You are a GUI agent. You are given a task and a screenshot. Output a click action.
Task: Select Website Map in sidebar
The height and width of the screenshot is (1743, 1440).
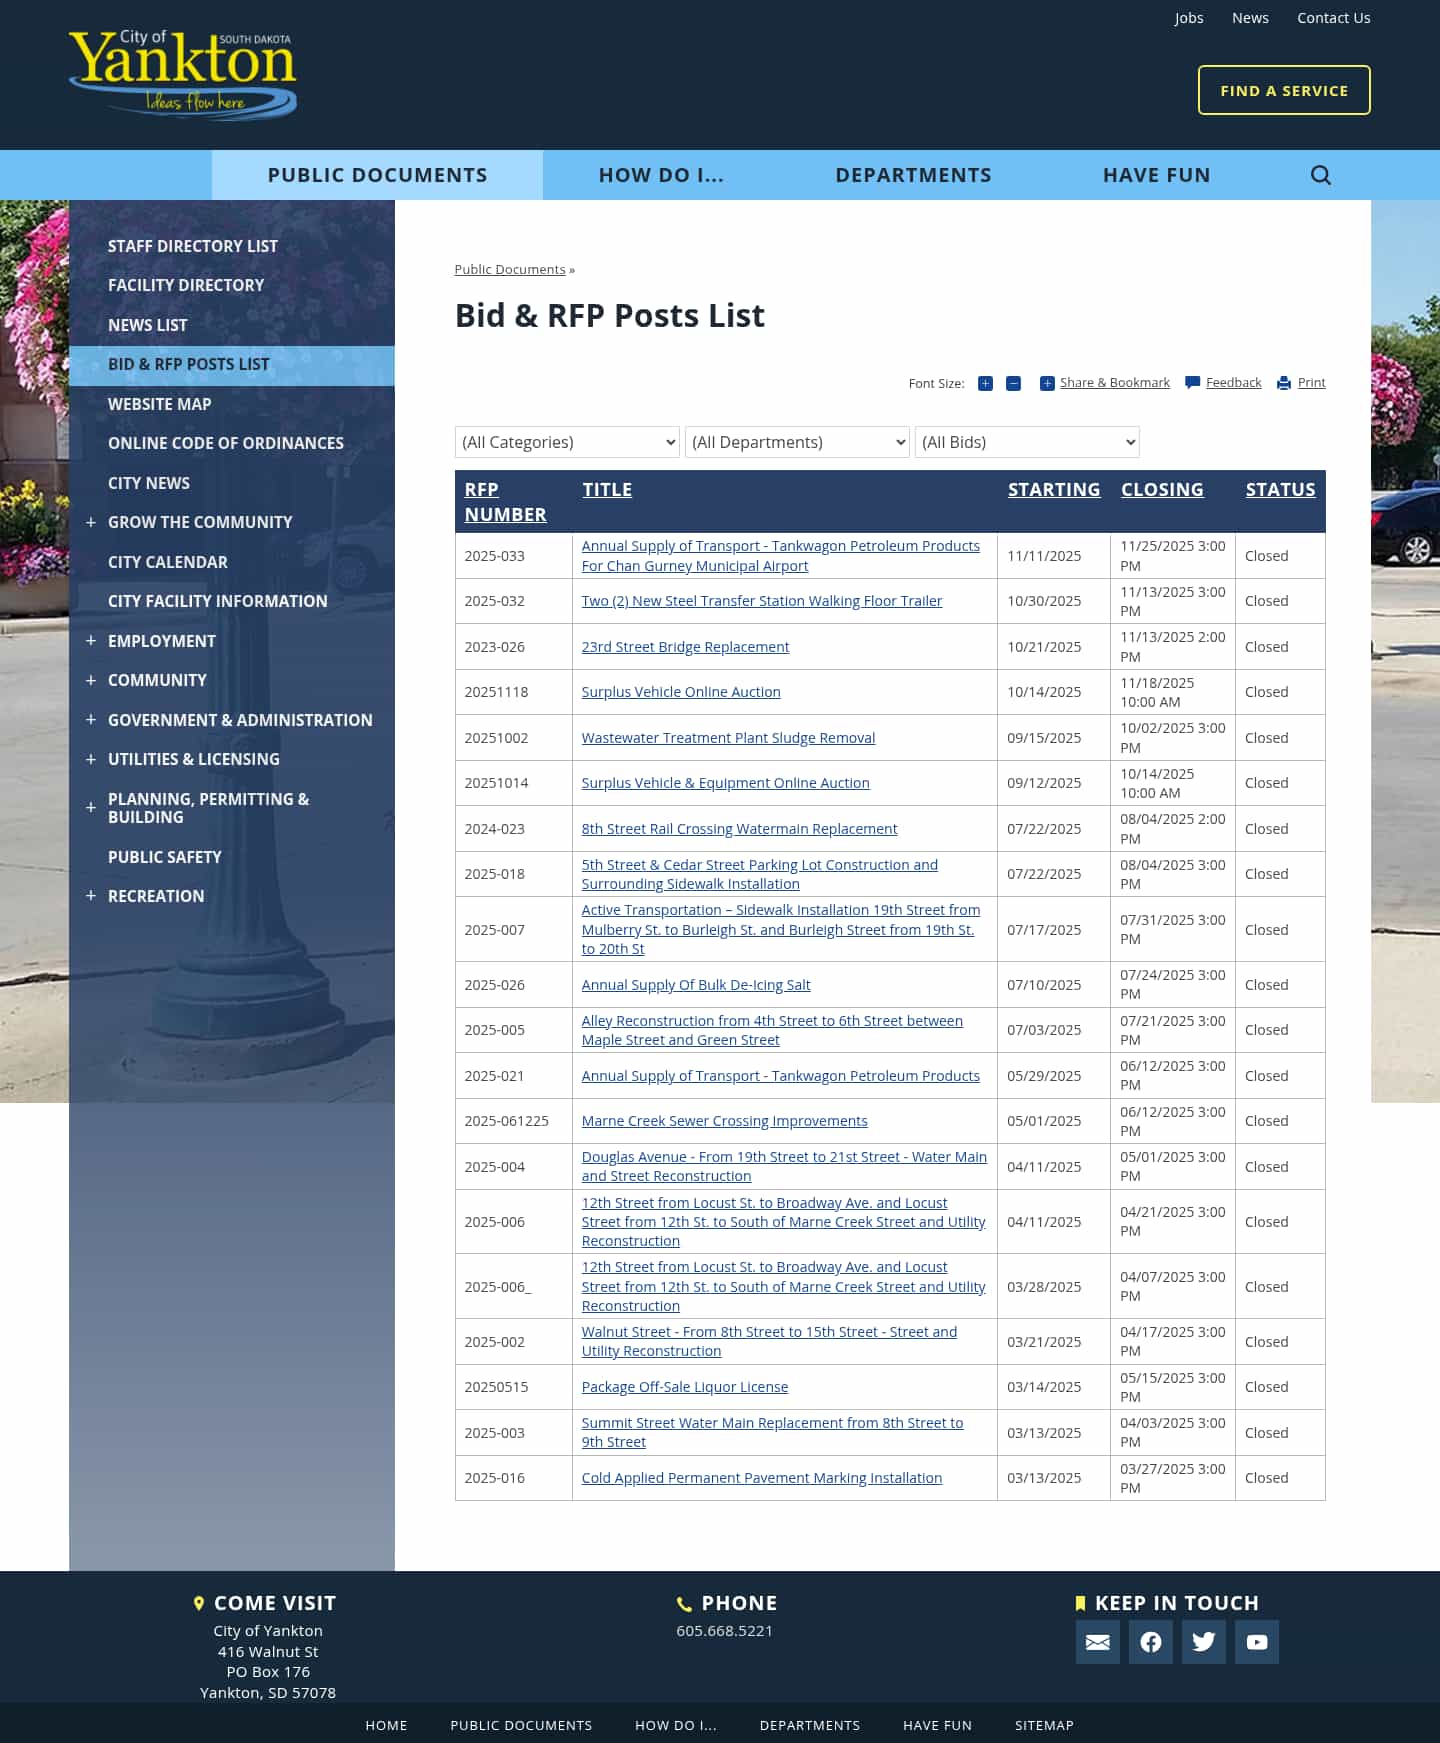(159, 404)
